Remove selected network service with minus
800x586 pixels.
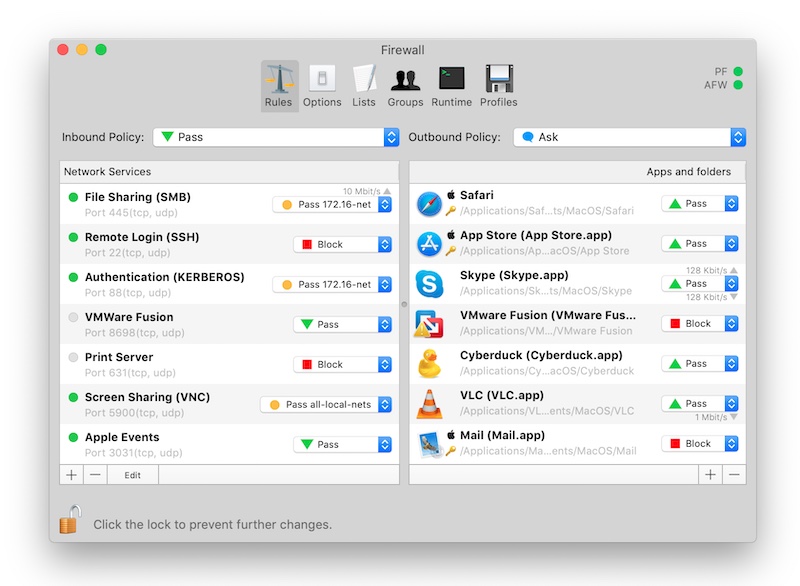[95, 475]
